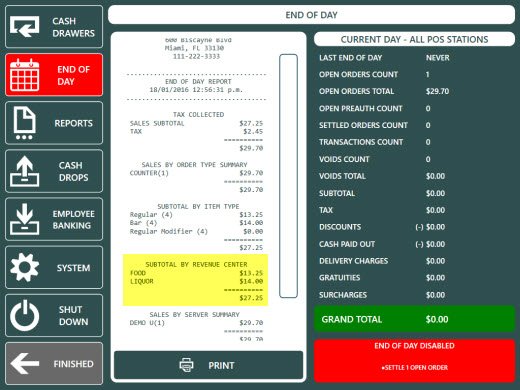520x390 pixels.
Task: Click the Finished back-arrow icon
Action: tap(24, 363)
